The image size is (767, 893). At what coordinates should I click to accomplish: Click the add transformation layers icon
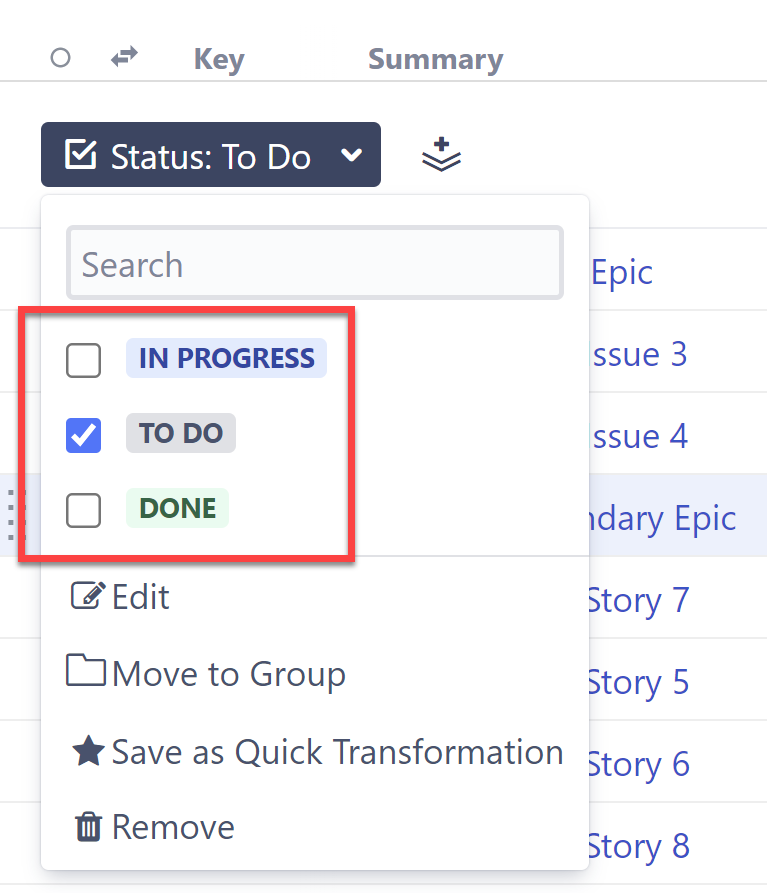441,155
